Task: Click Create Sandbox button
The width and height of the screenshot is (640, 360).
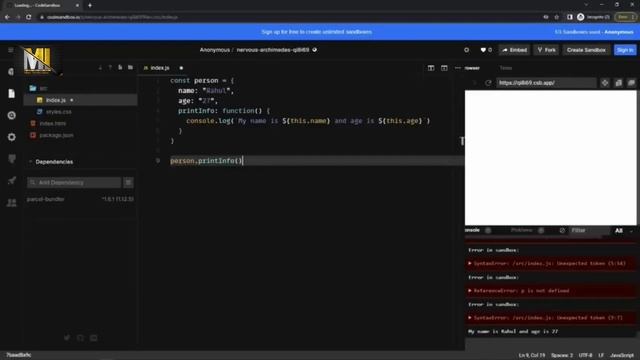Action: click(x=586, y=50)
